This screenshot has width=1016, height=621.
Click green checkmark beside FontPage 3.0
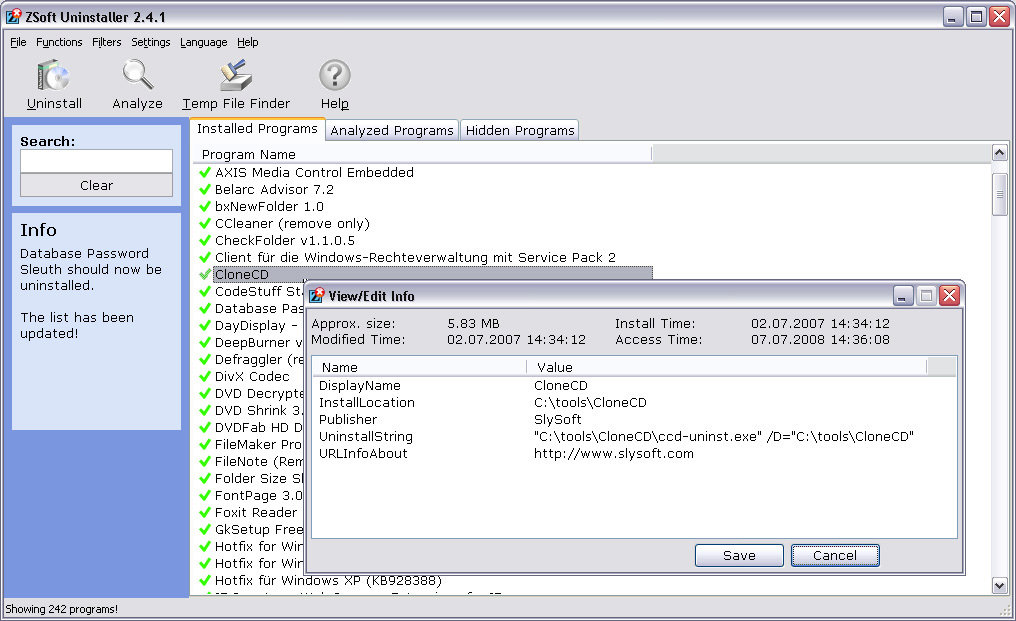point(205,496)
